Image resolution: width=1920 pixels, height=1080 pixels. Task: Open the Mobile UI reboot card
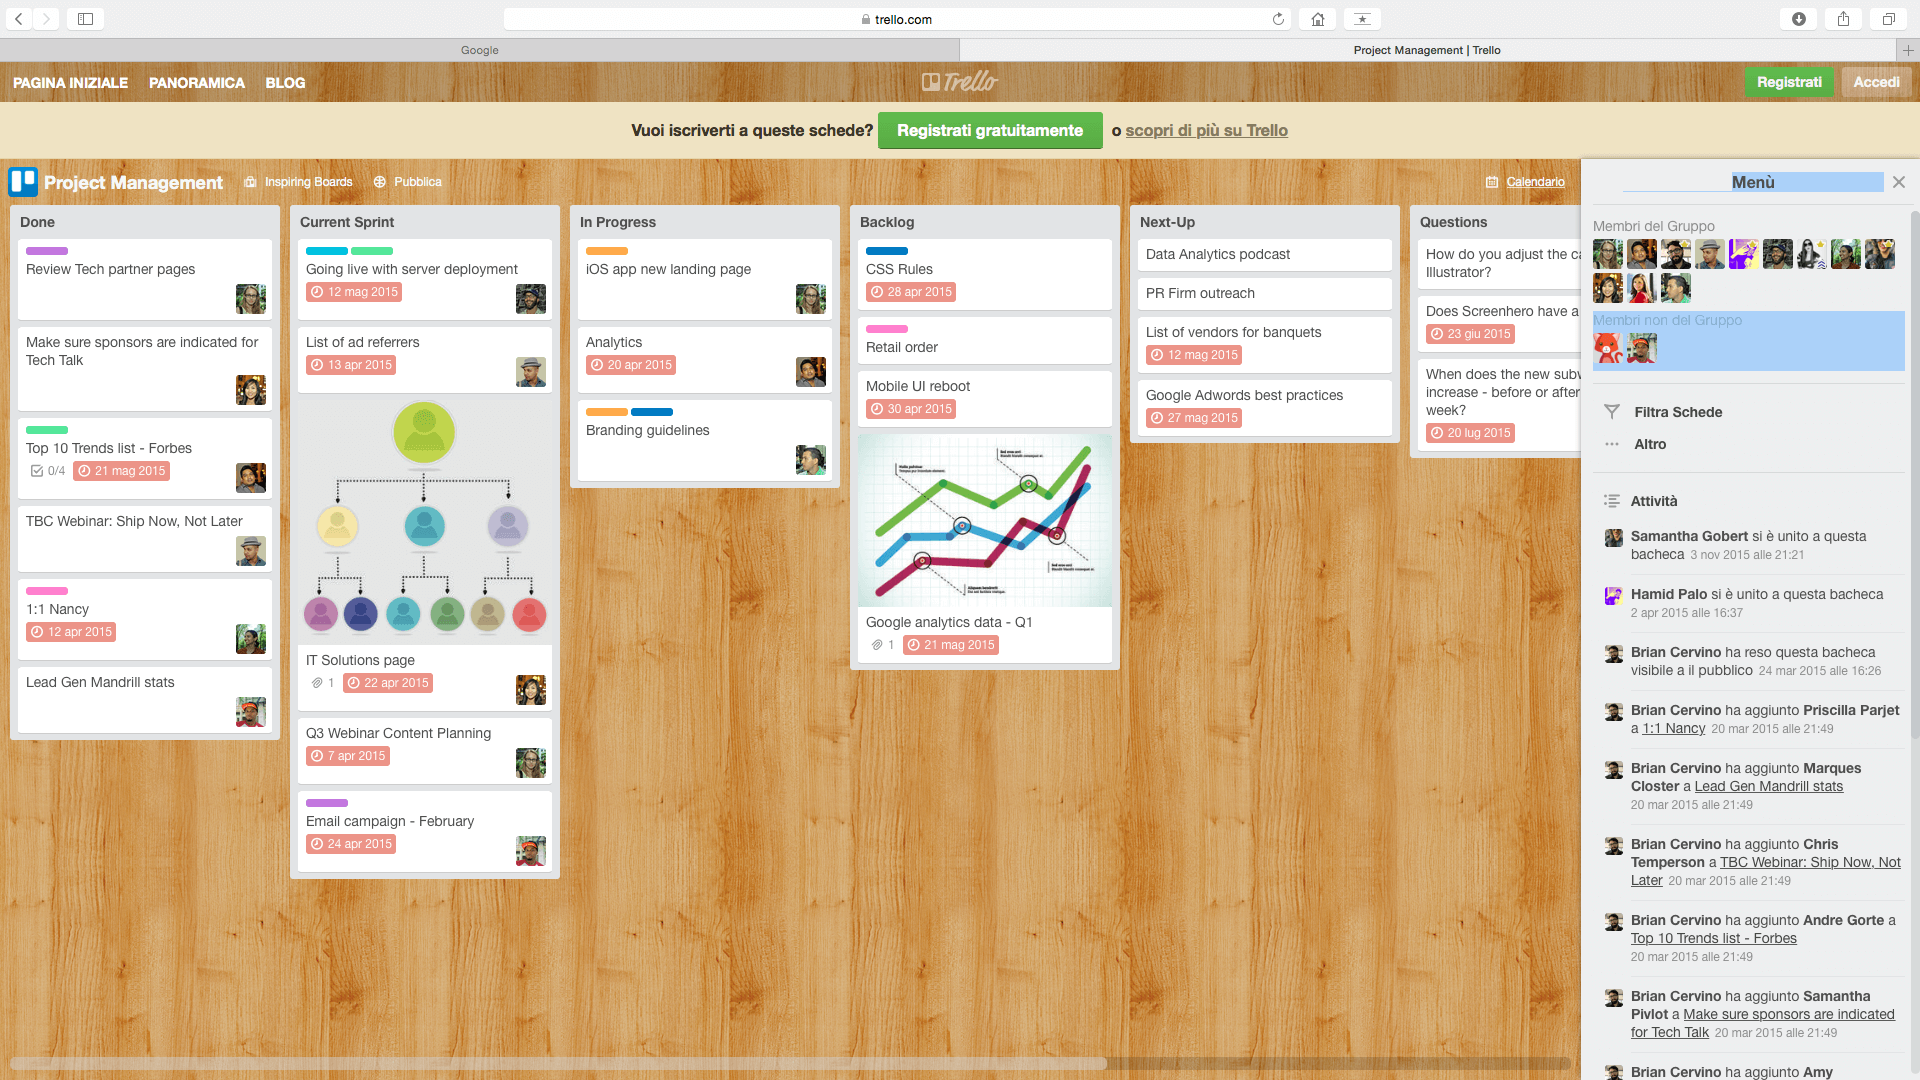tap(985, 399)
